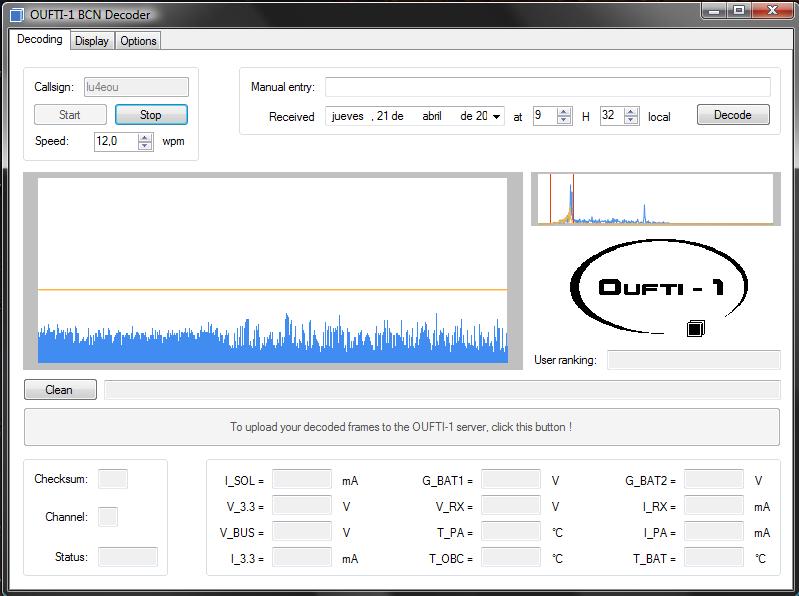
Task: Decrease Speed wpm with down arrow
Action: pyautogui.click(x=145, y=145)
